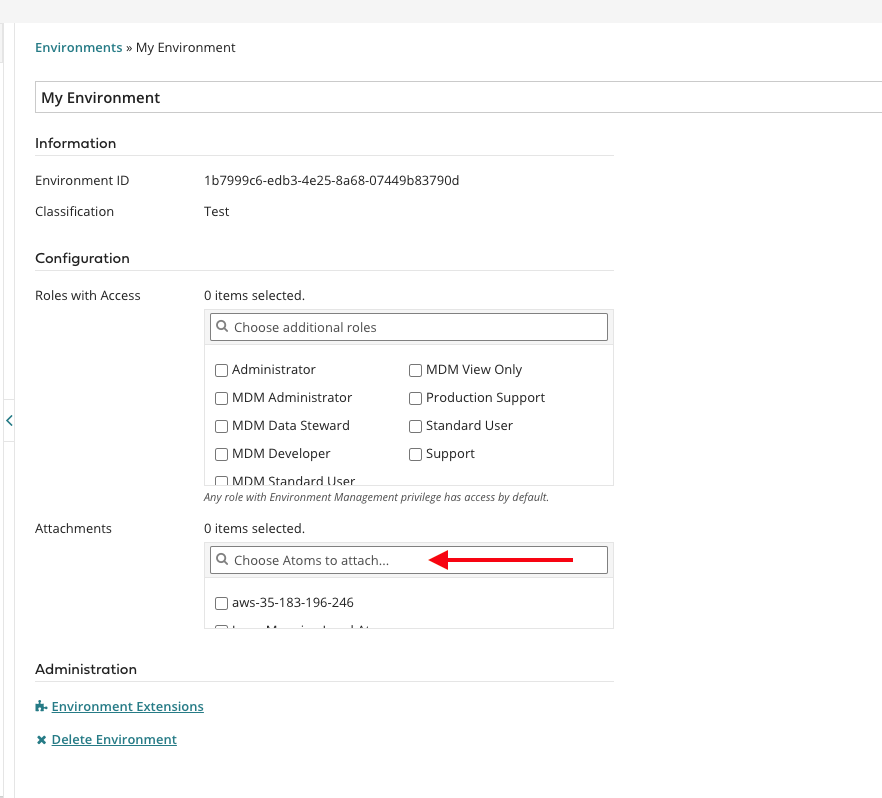
Task: Attach the aws-35-183-196-246 atom checkbox
Action: (222, 603)
